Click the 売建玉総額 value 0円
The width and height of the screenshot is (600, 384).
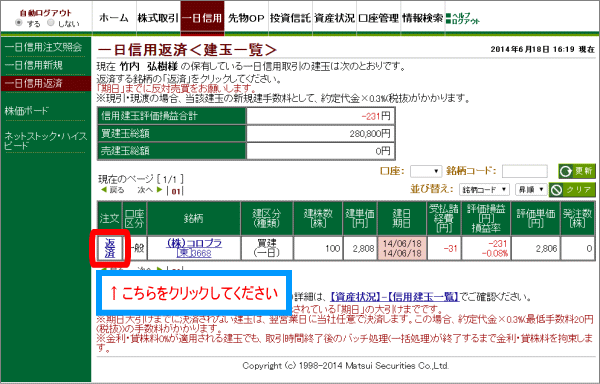[383, 151]
